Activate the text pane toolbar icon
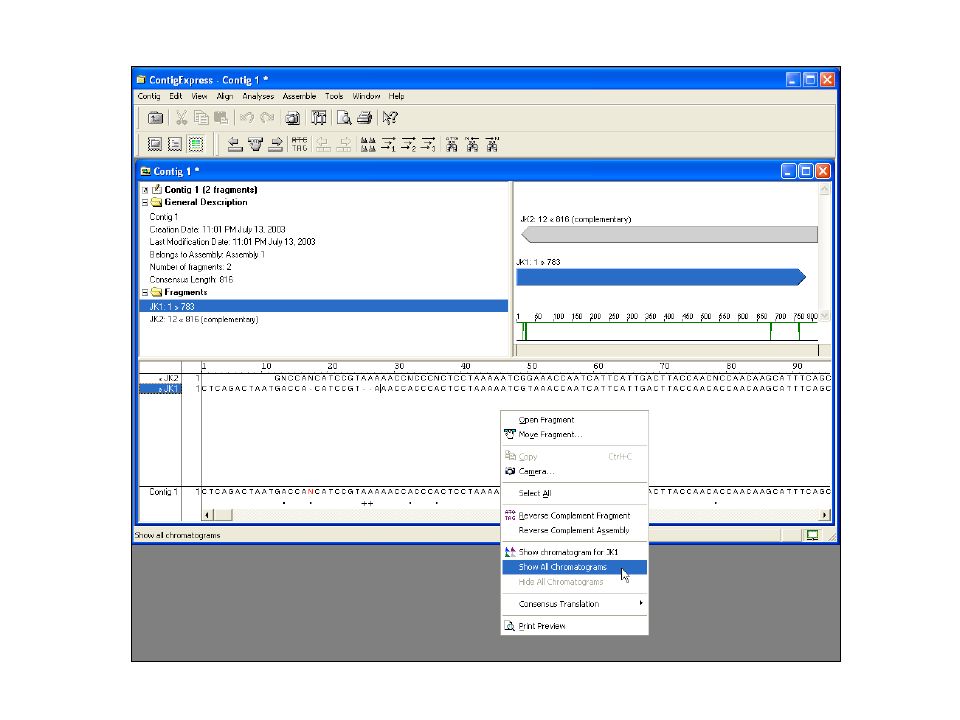The height and width of the screenshot is (720, 960). [155, 144]
